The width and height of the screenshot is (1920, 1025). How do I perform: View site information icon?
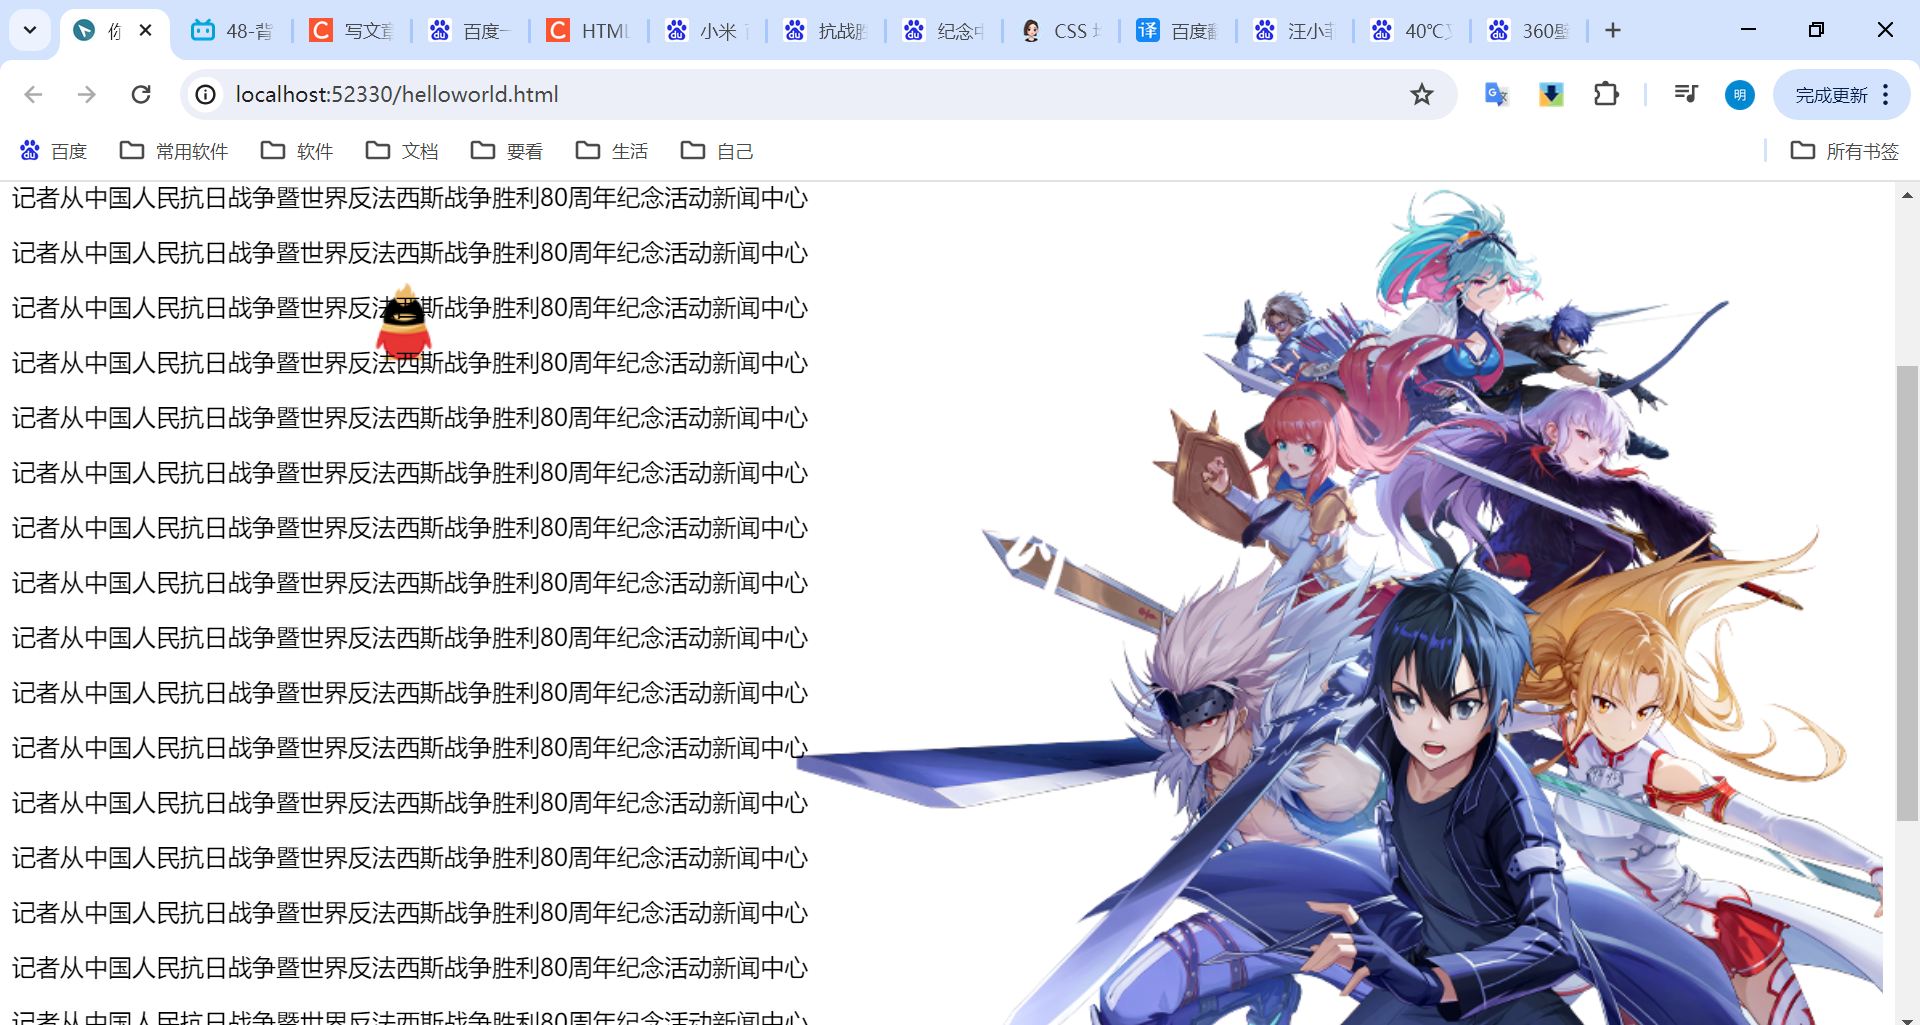coord(205,94)
